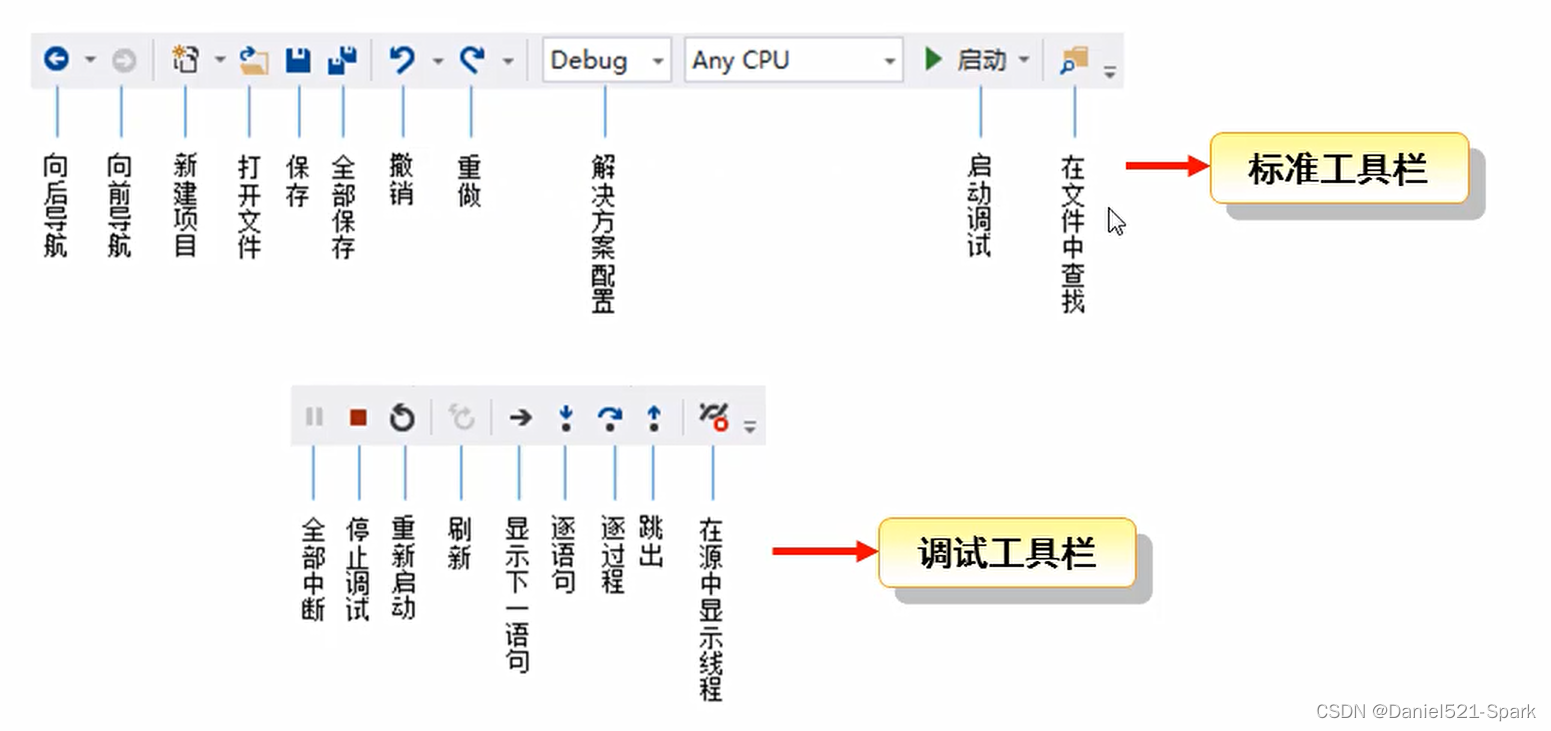This screenshot has height=731, width=1551.
Task: Expand the Undo history dropdown arrow
Action: (437, 61)
